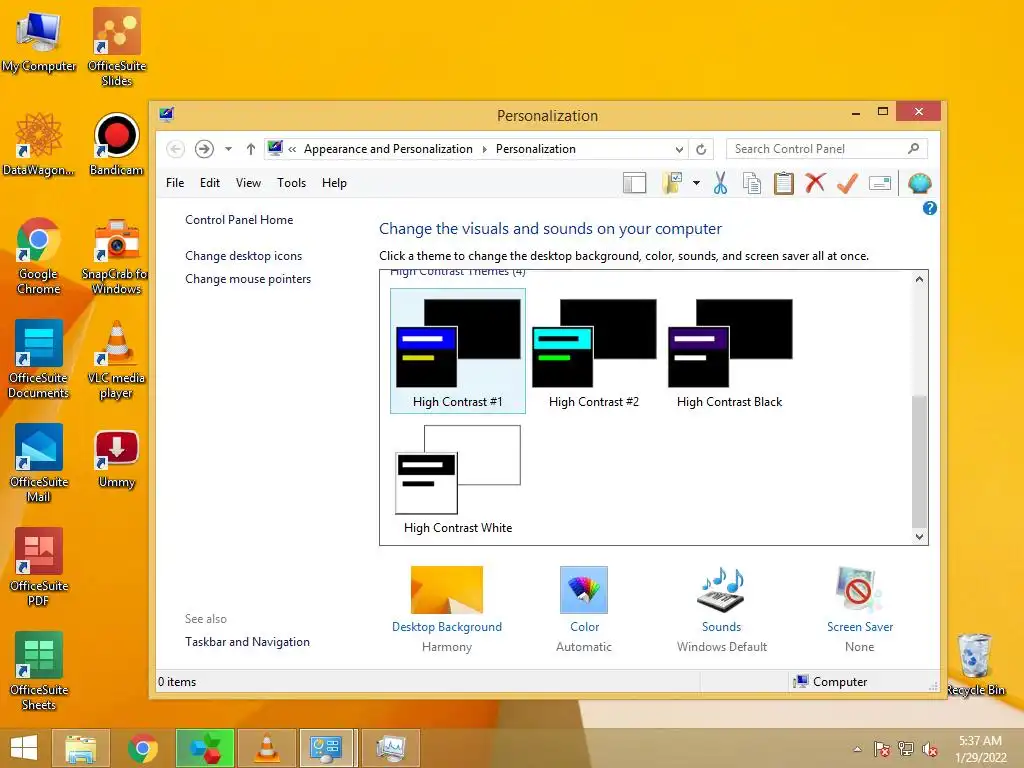Select the High Contrast #1 theme
This screenshot has width=1024, height=768.
458,351
